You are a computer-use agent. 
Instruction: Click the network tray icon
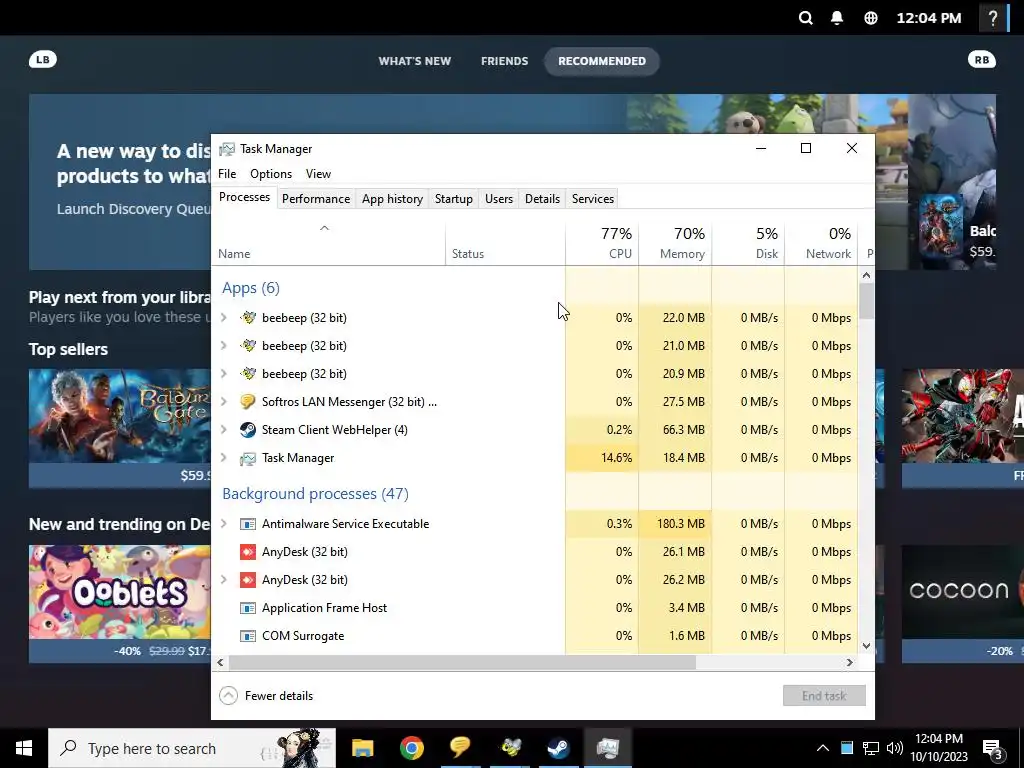[871, 748]
